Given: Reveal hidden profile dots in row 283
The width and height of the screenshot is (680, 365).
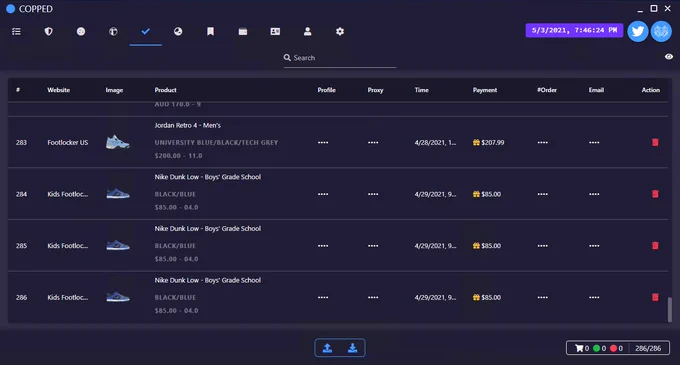Looking at the screenshot, I should point(323,142).
